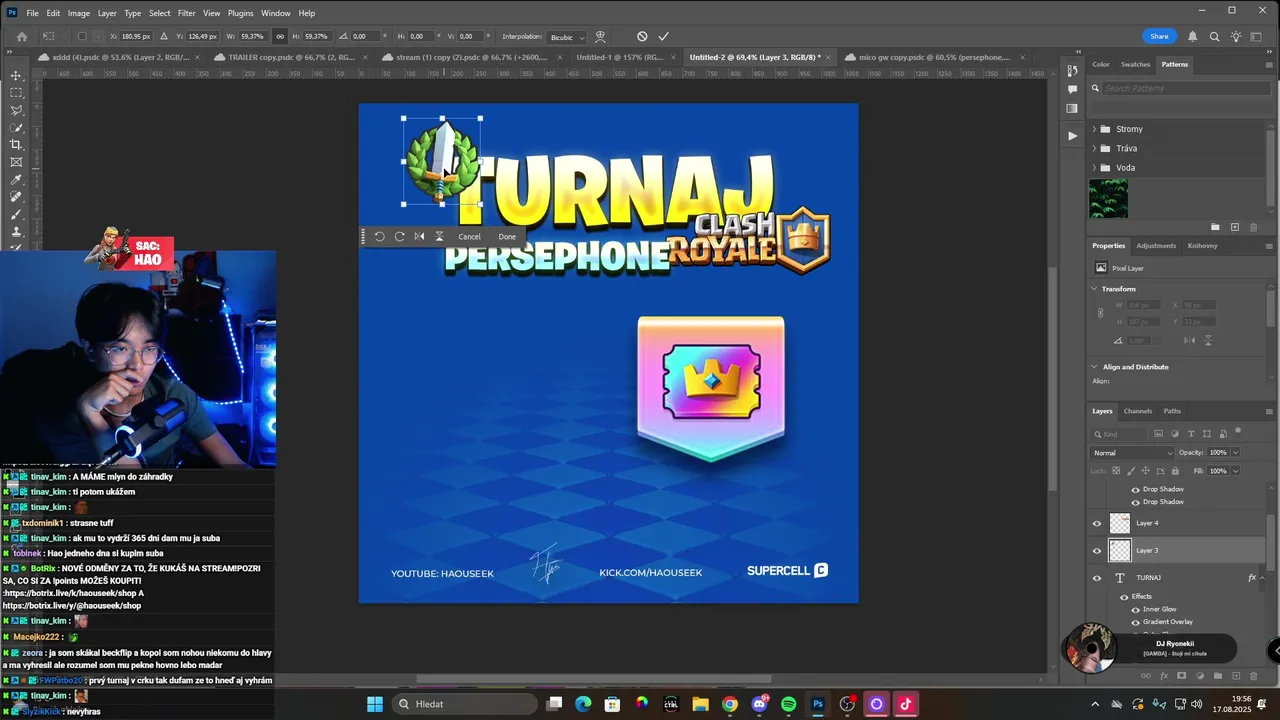Open the Filter menu
The height and width of the screenshot is (720, 1280).
[x=187, y=13]
